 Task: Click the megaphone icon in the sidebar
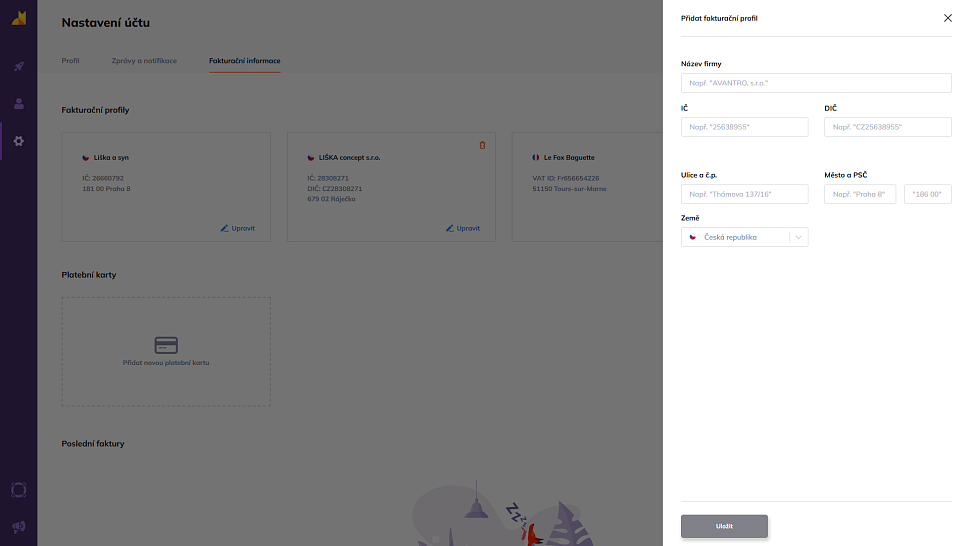[x=18, y=526]
